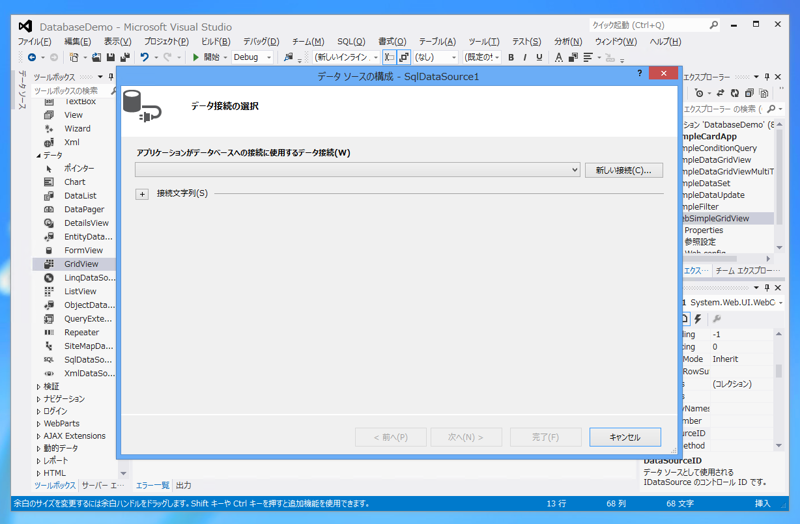
Task: Click the text alignment icon
Action: point(588,57)
